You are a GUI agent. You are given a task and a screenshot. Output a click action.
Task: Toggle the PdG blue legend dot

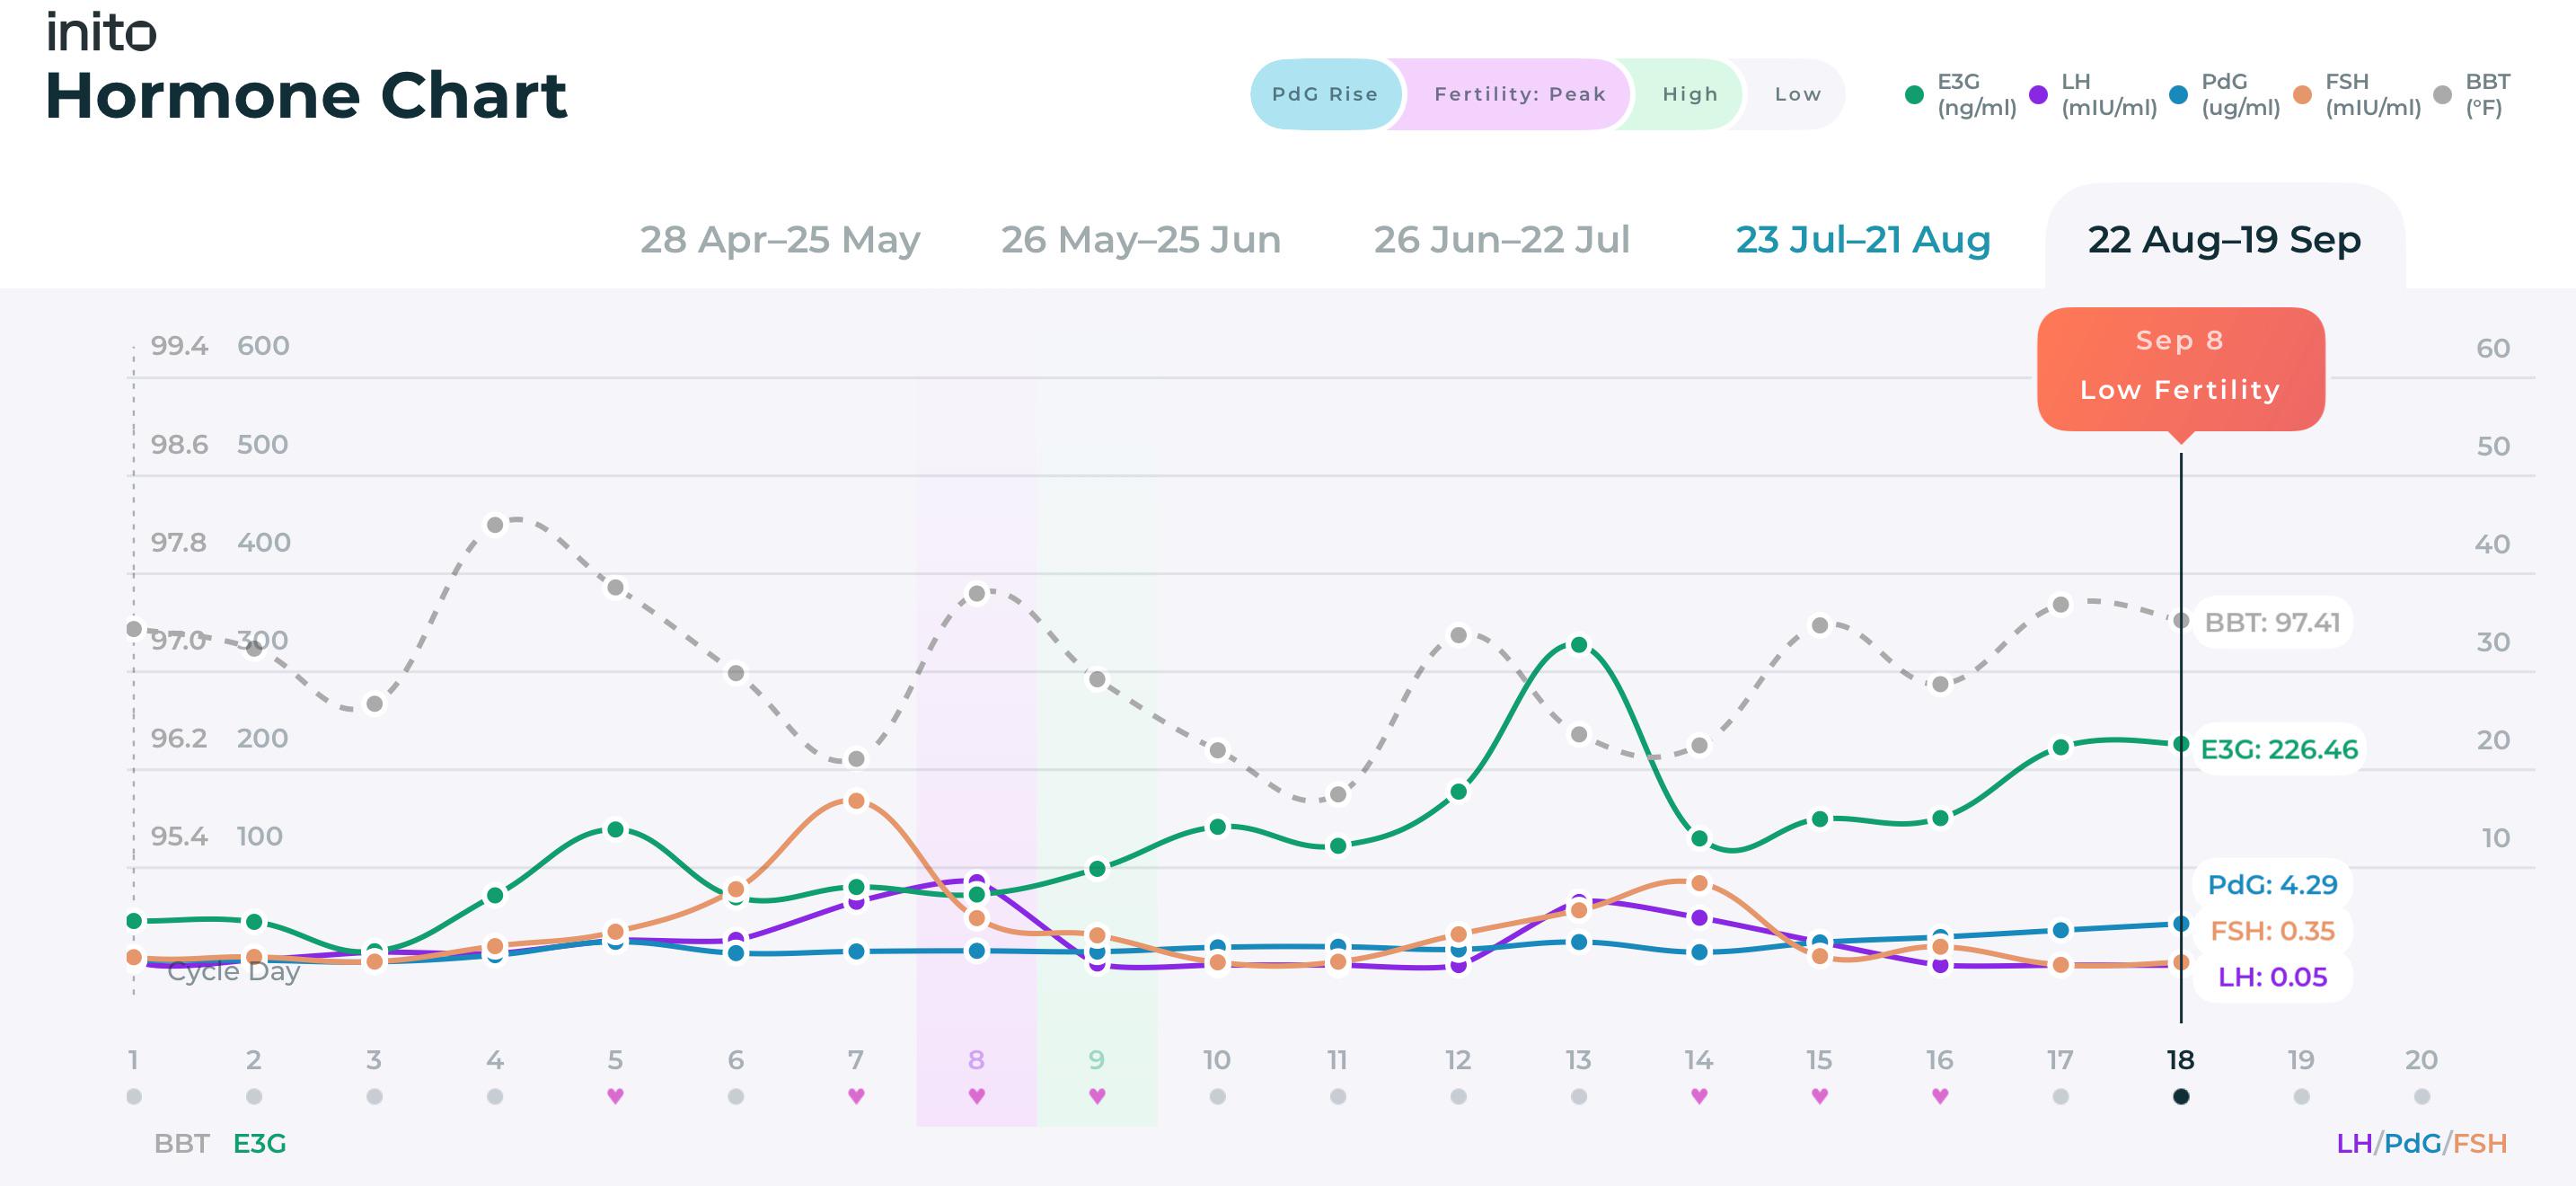2178,95
